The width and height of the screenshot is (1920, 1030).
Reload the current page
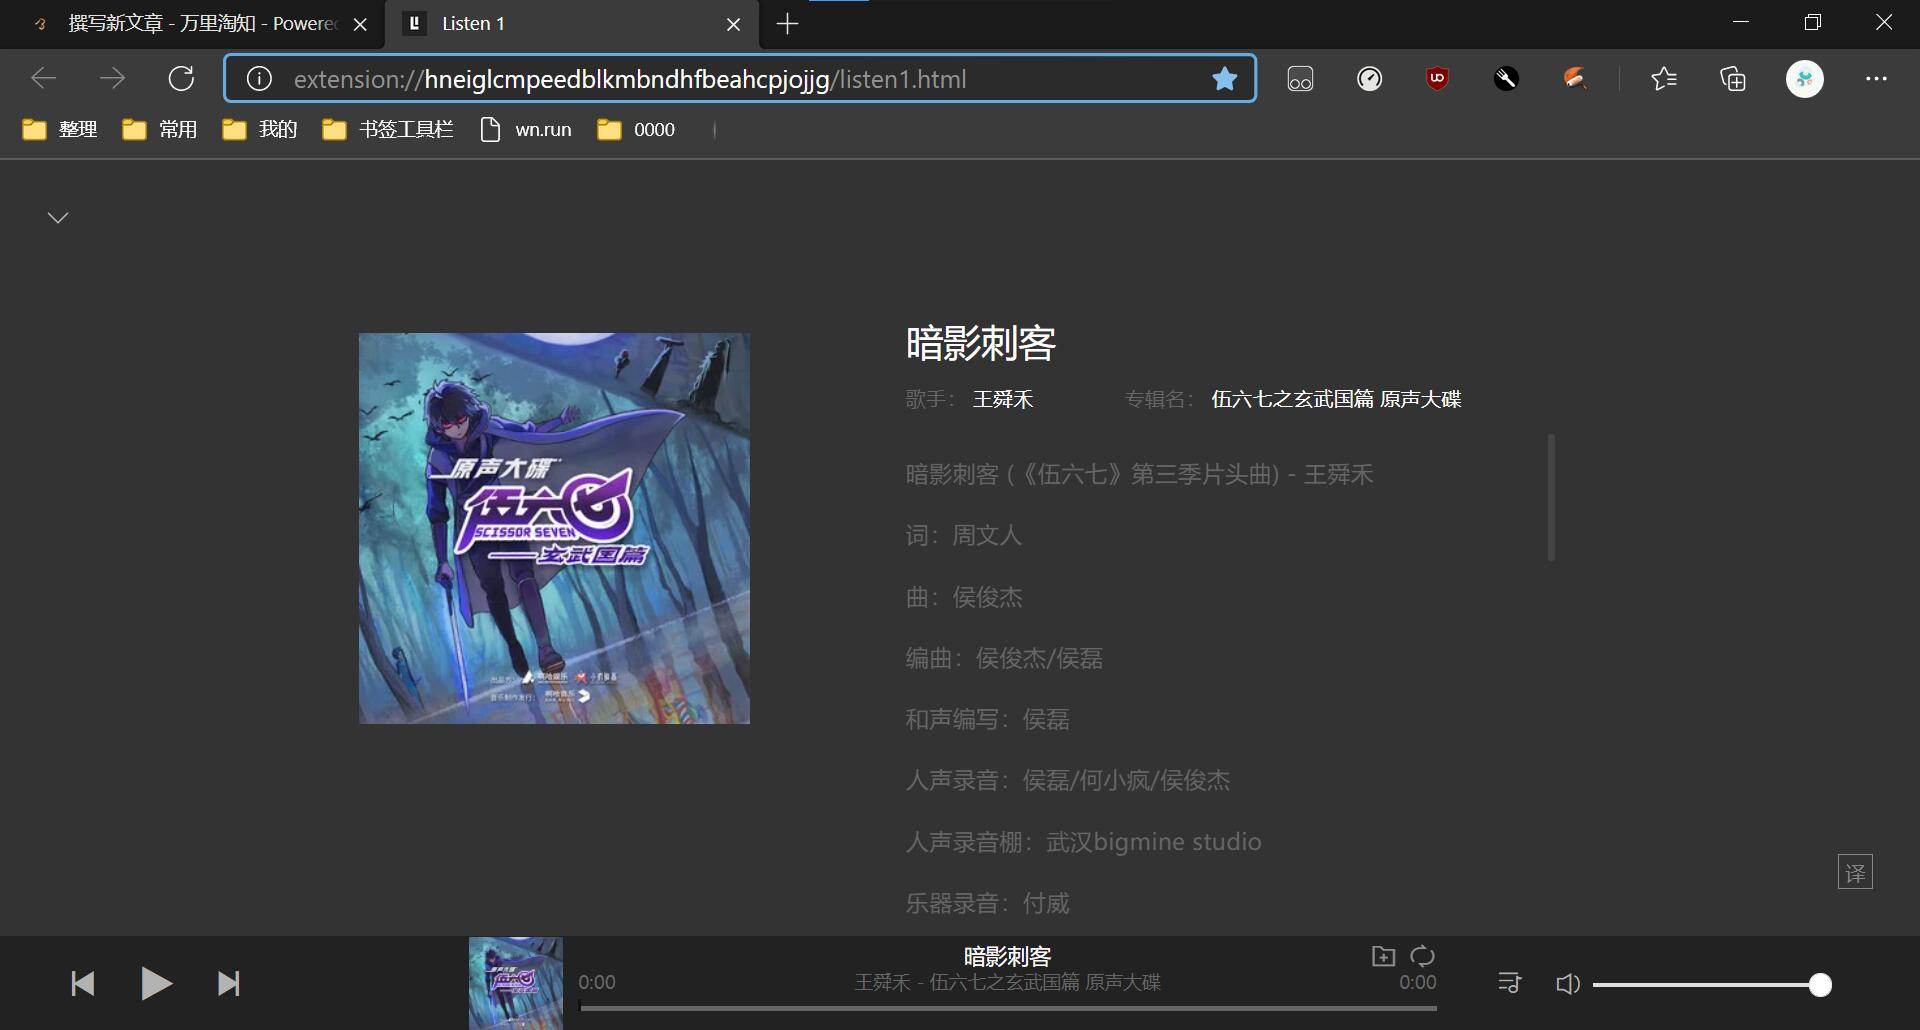(x=181, y=78)
